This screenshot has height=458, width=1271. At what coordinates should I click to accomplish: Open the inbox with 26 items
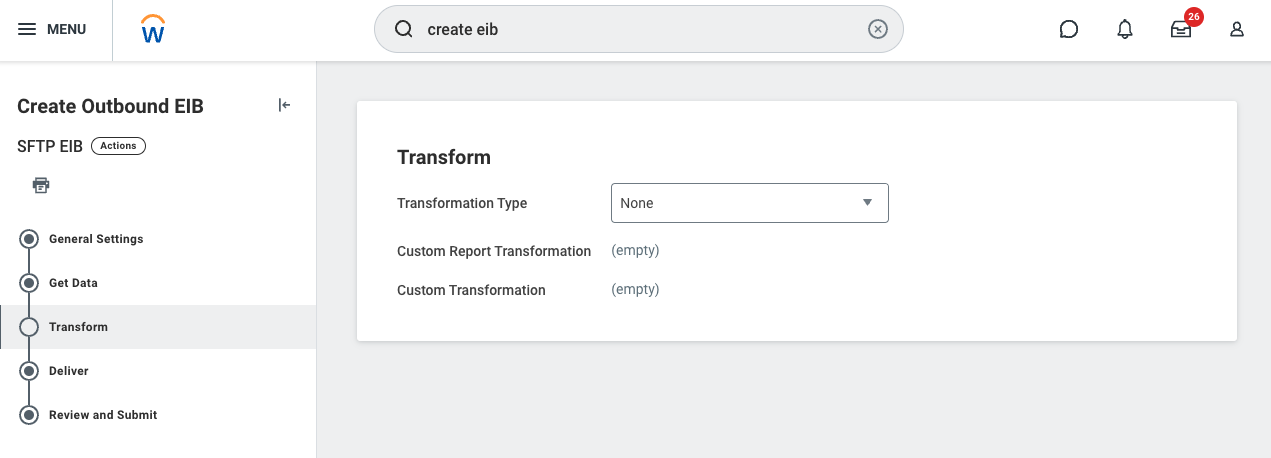(x=1181, y=29)
